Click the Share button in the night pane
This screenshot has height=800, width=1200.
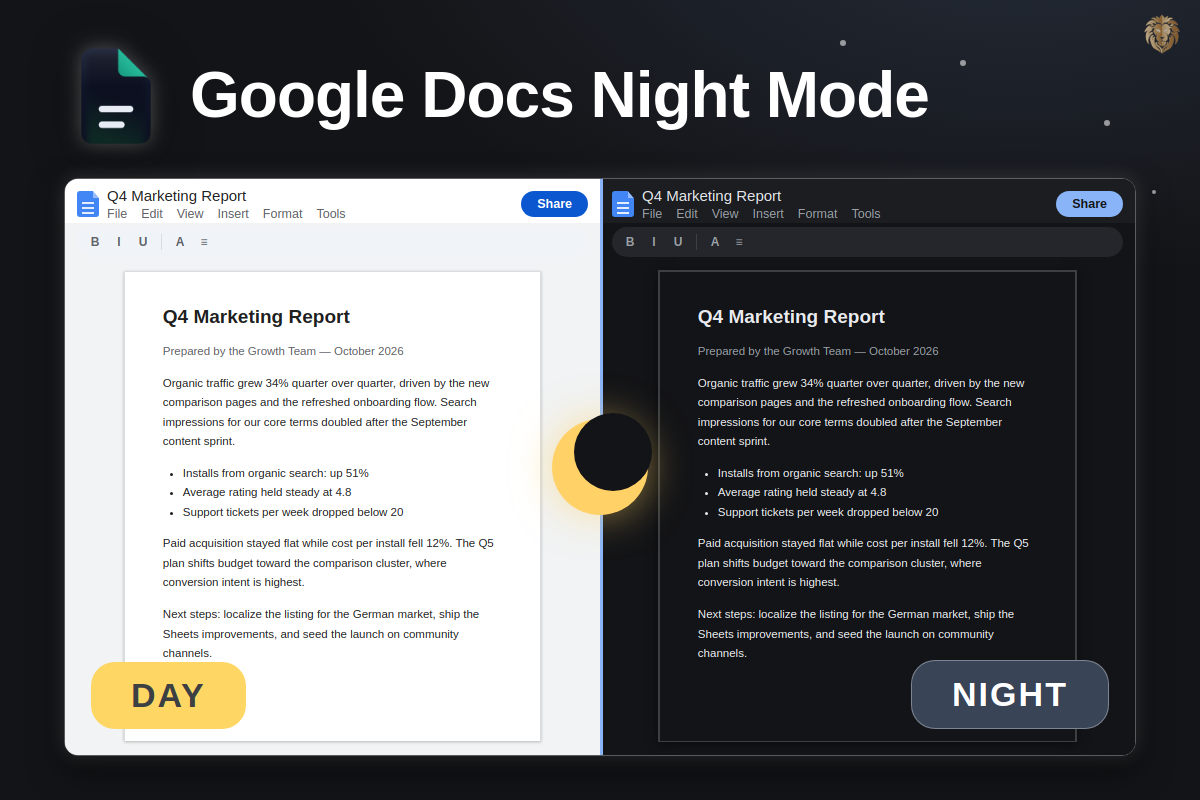(1089, 204)
